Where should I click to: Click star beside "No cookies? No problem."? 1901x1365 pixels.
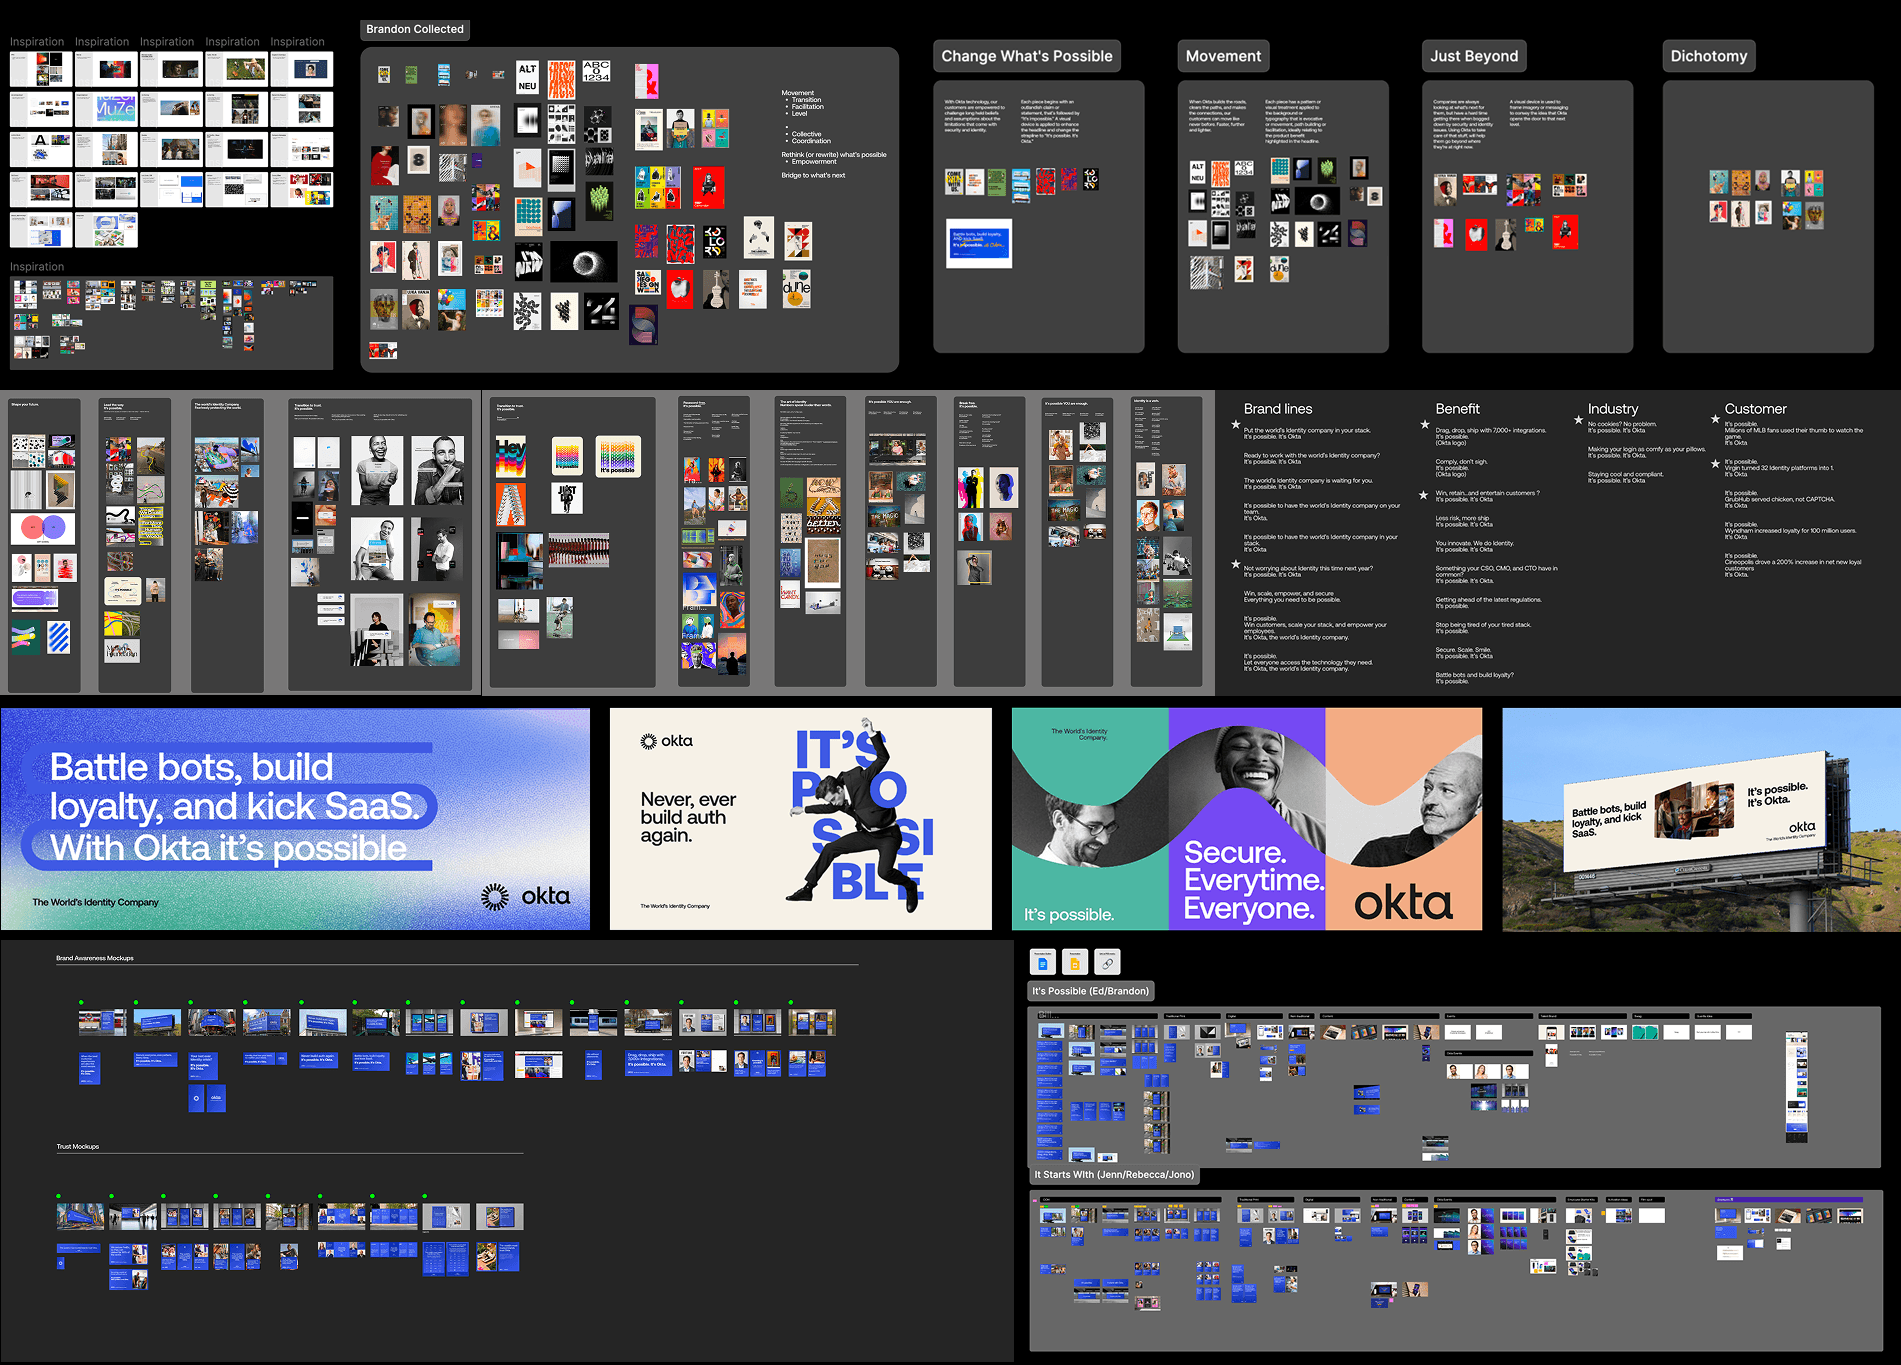click(x=1579, y=420)
